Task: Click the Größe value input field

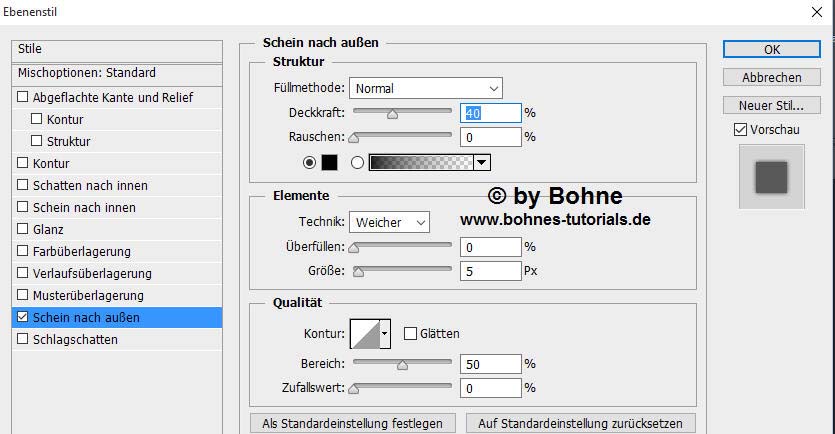Action: 490,271
